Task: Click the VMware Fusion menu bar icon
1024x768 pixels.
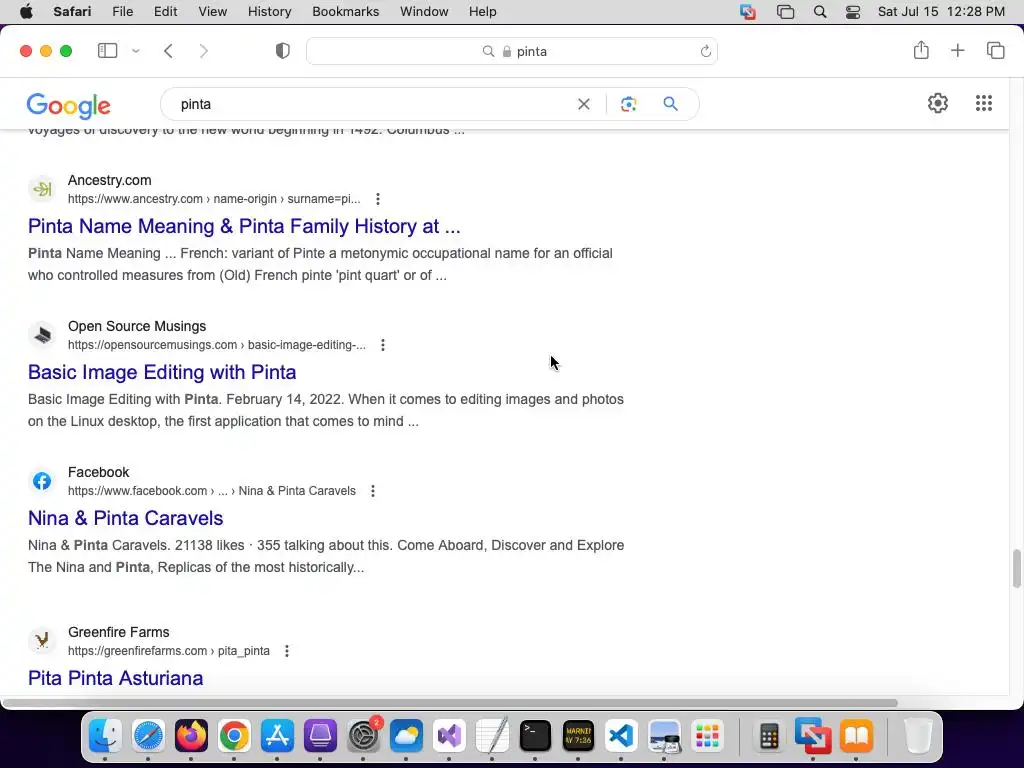Action: pos(748,12)
